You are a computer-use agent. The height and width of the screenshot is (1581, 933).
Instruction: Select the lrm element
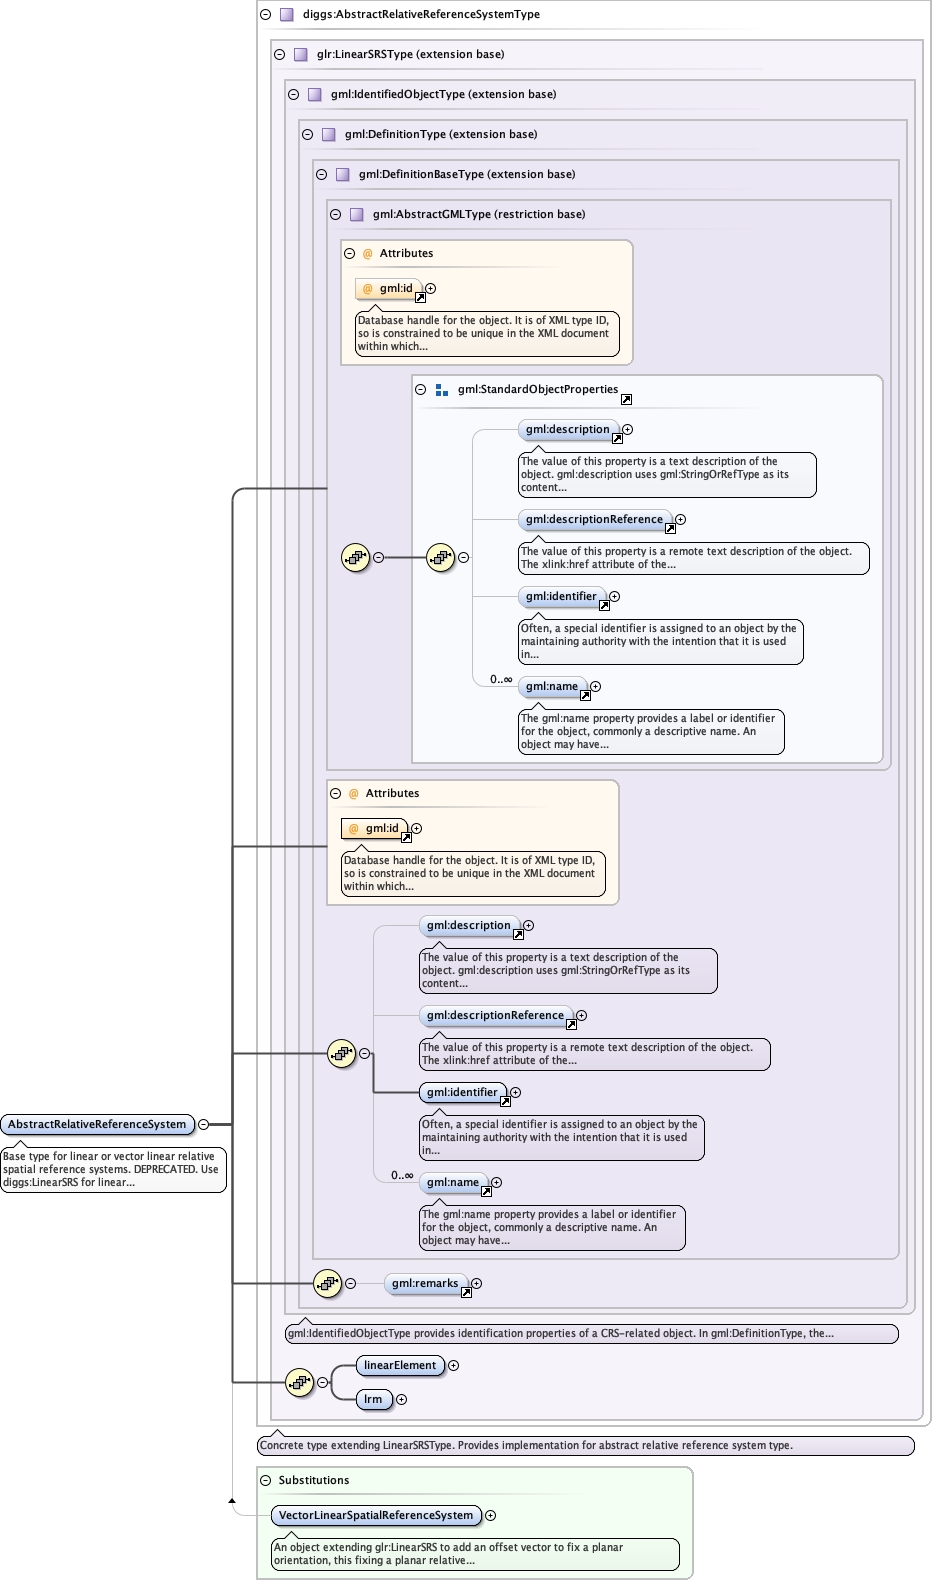pyautogui.click(x=373, y=1399)
